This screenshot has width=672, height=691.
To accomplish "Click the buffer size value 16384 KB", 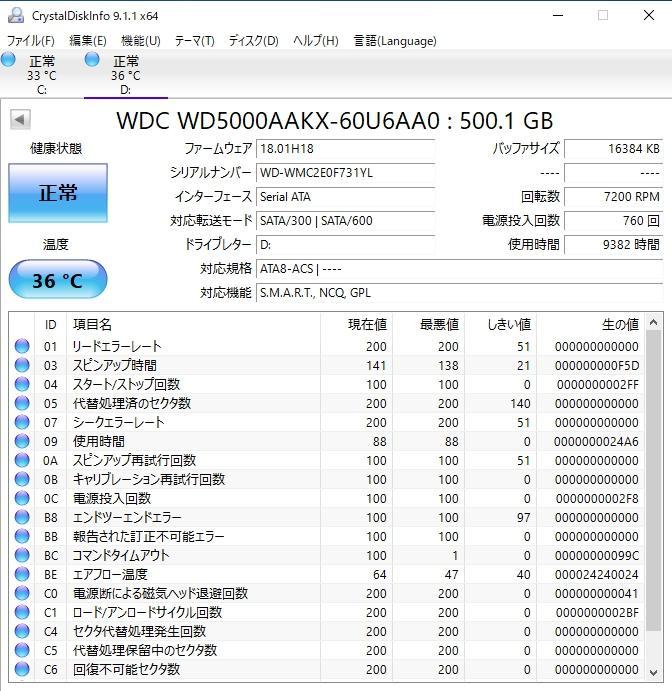I will (613, 149).
